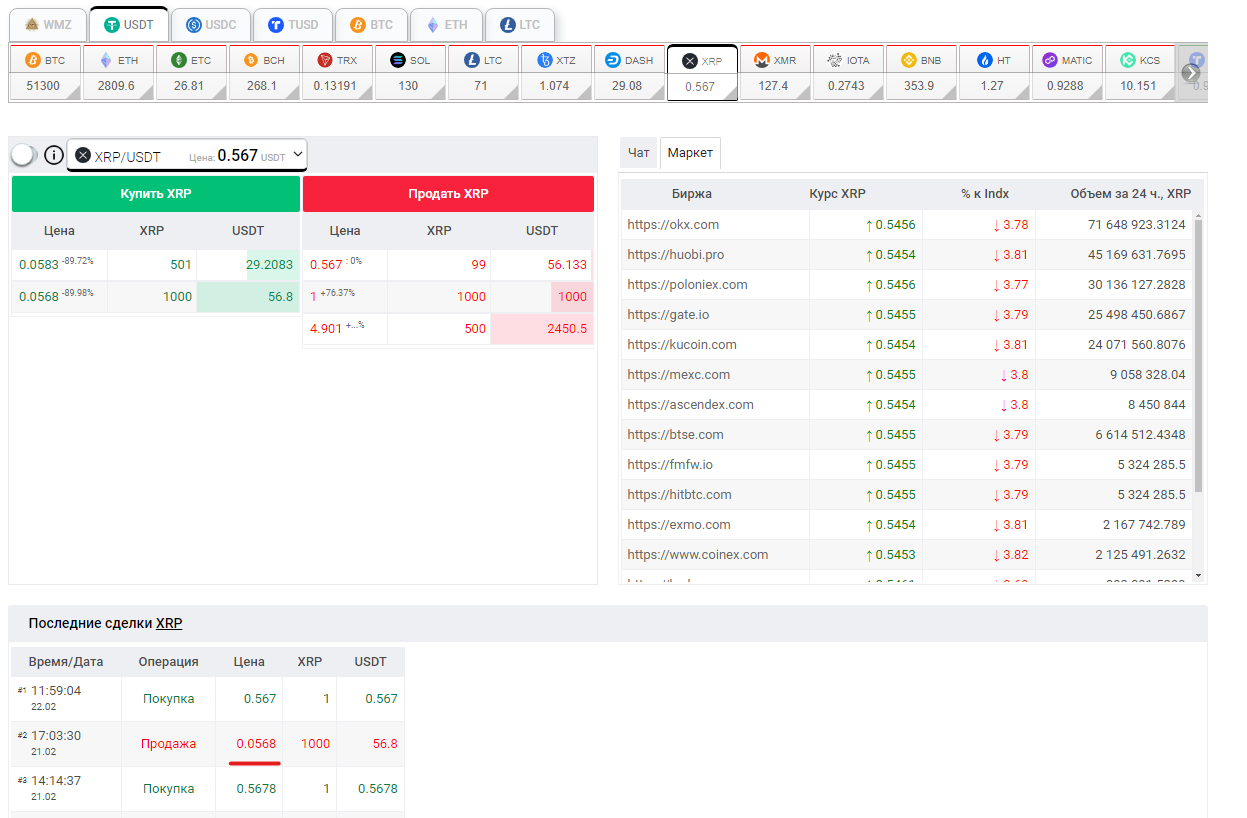The width and height of the screenshot is (1247, 818).
Task: Click the market list vertical scrollbar
Action: pyautogui.click(x=1199, y=355)
